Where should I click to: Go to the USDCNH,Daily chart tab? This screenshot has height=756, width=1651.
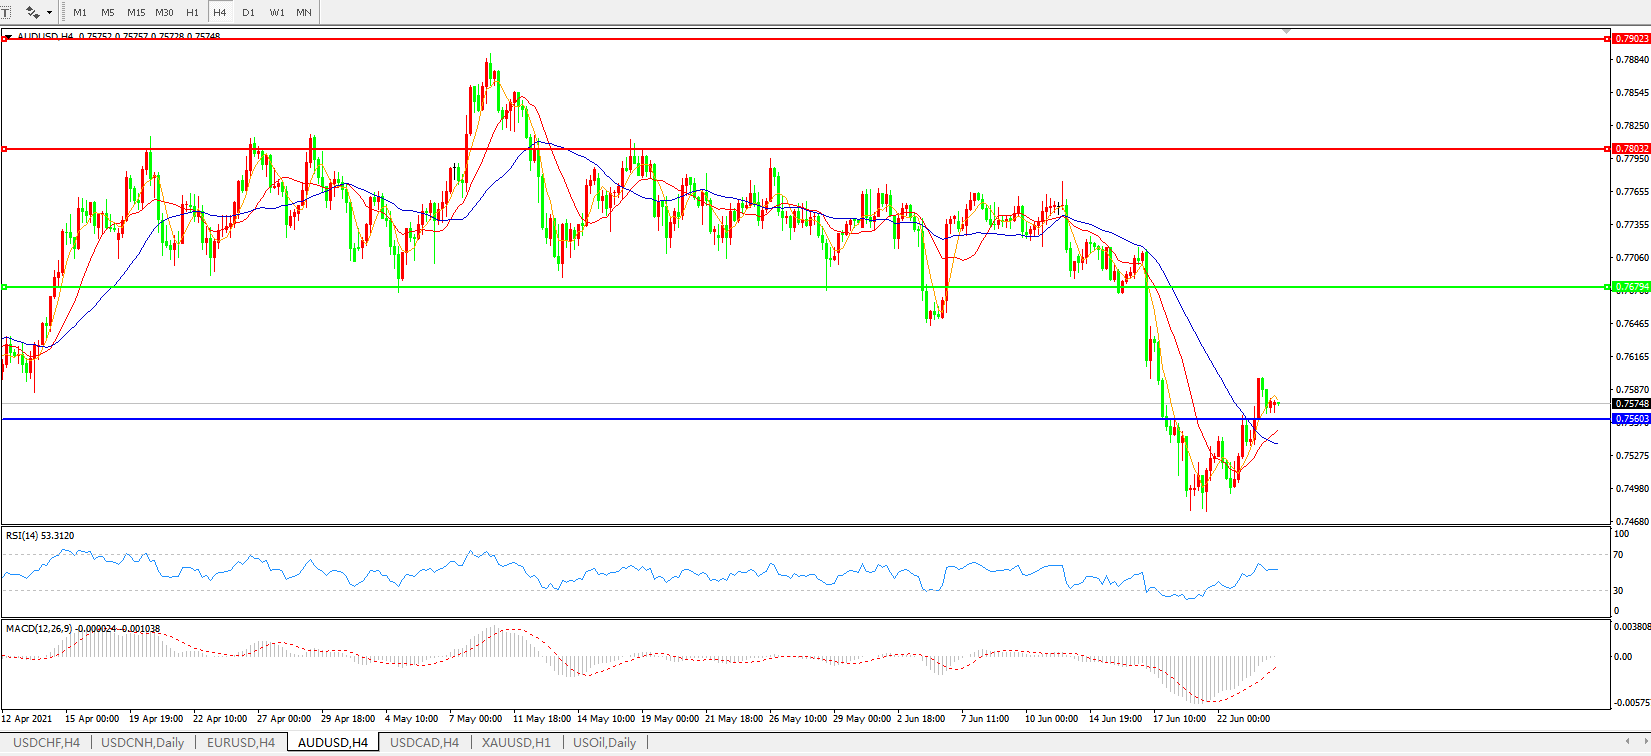coord(142,743)
